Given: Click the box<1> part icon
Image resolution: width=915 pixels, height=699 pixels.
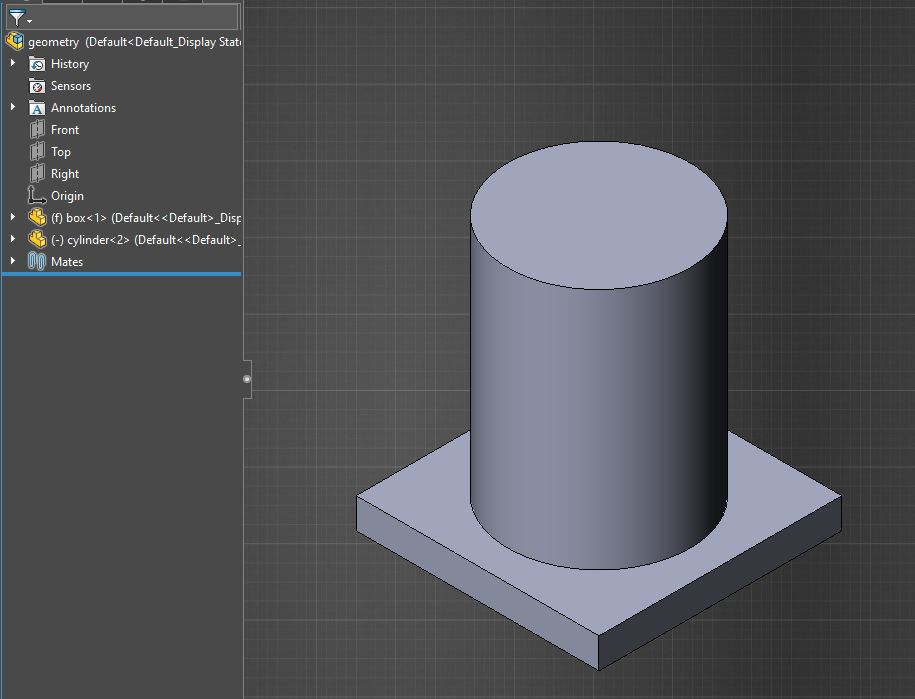Looking at the screenshot, I should tap(36, 217).
